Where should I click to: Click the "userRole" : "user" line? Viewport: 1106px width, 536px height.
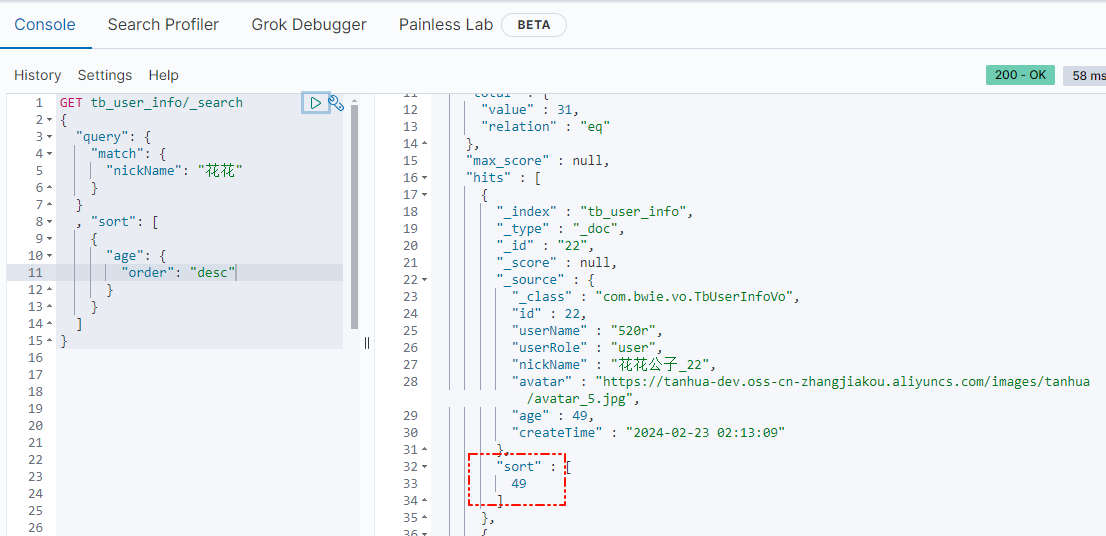point(587,348)
